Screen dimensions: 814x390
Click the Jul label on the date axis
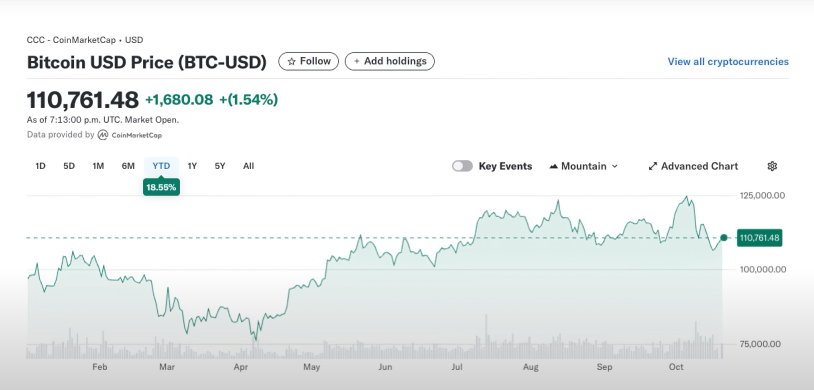coord(457,367)
